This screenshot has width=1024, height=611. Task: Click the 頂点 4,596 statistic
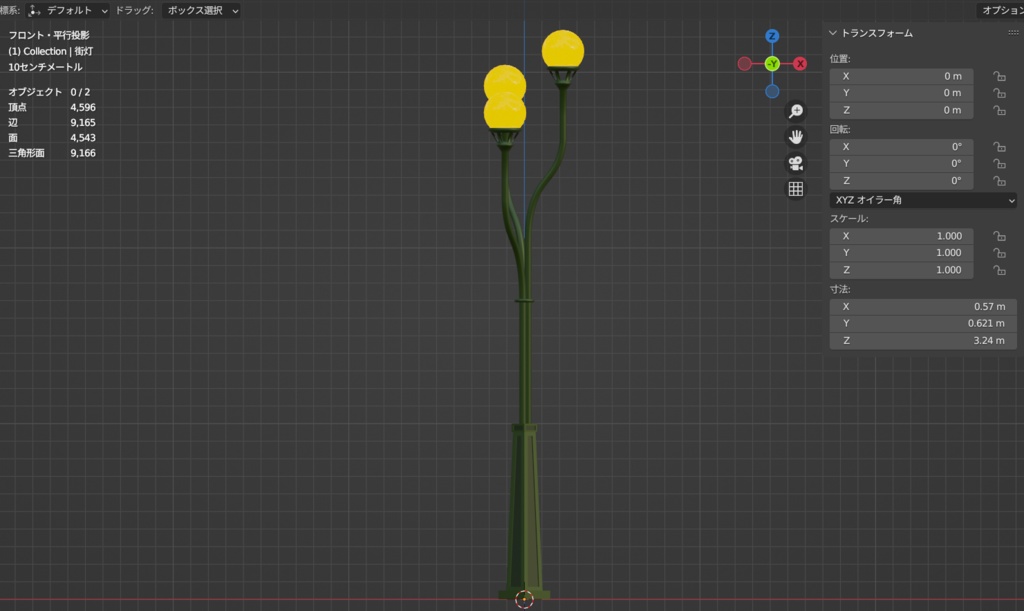(52, 107)
